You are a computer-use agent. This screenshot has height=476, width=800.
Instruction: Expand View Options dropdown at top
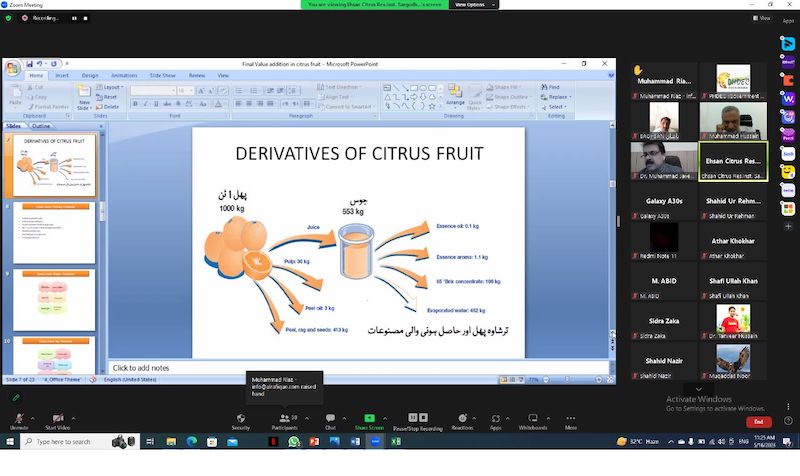pos(470,5)
